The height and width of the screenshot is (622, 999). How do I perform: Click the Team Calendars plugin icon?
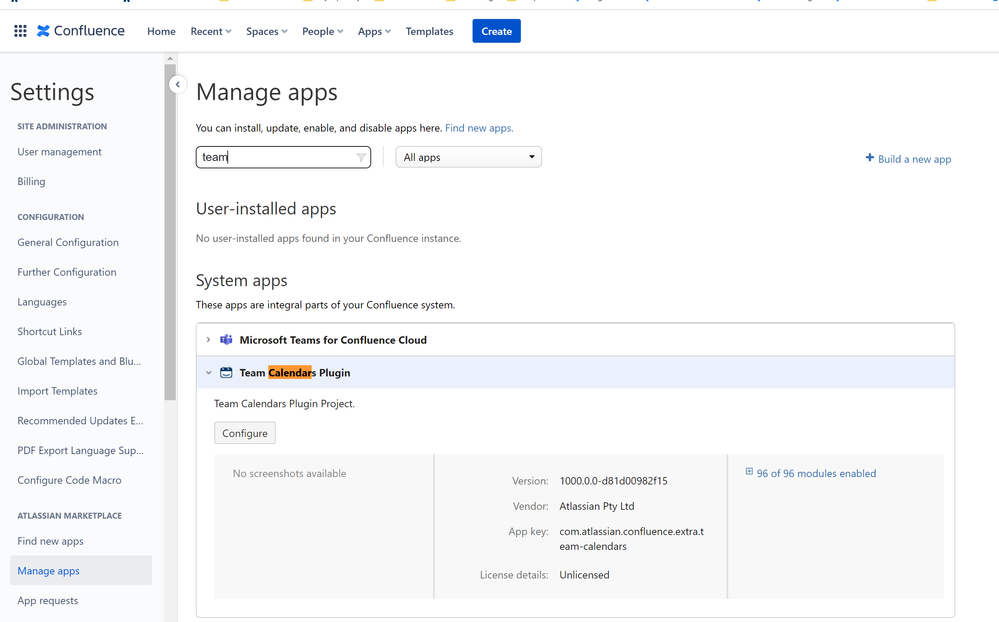tap(226, 373)
